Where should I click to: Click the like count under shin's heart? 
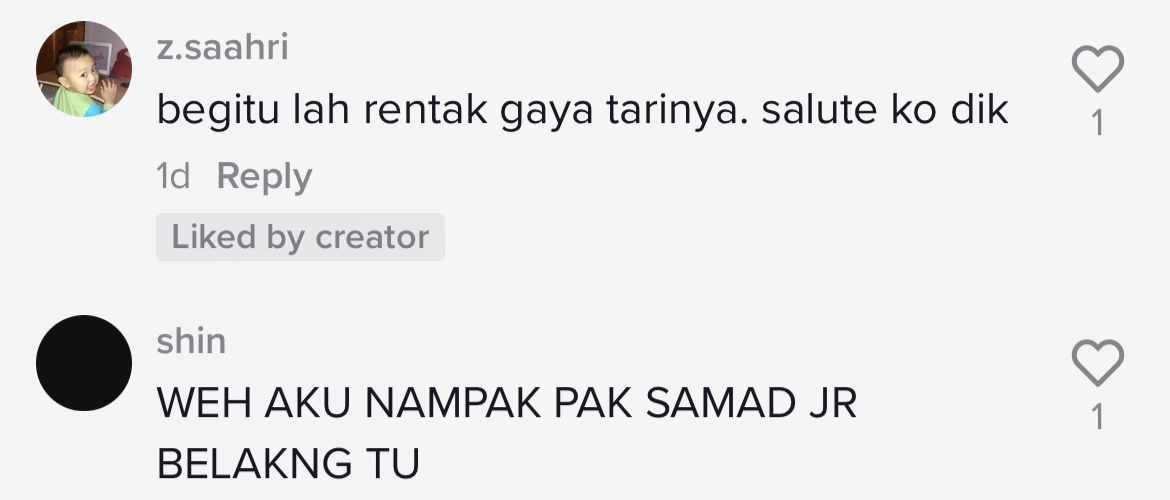[x=1098, y=416]
